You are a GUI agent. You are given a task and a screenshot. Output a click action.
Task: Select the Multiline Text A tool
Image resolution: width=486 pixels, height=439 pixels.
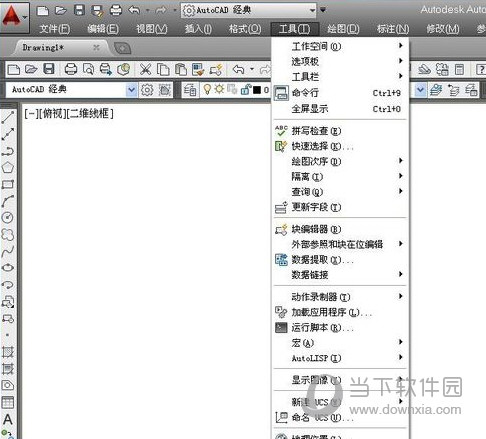click(8, 419)
